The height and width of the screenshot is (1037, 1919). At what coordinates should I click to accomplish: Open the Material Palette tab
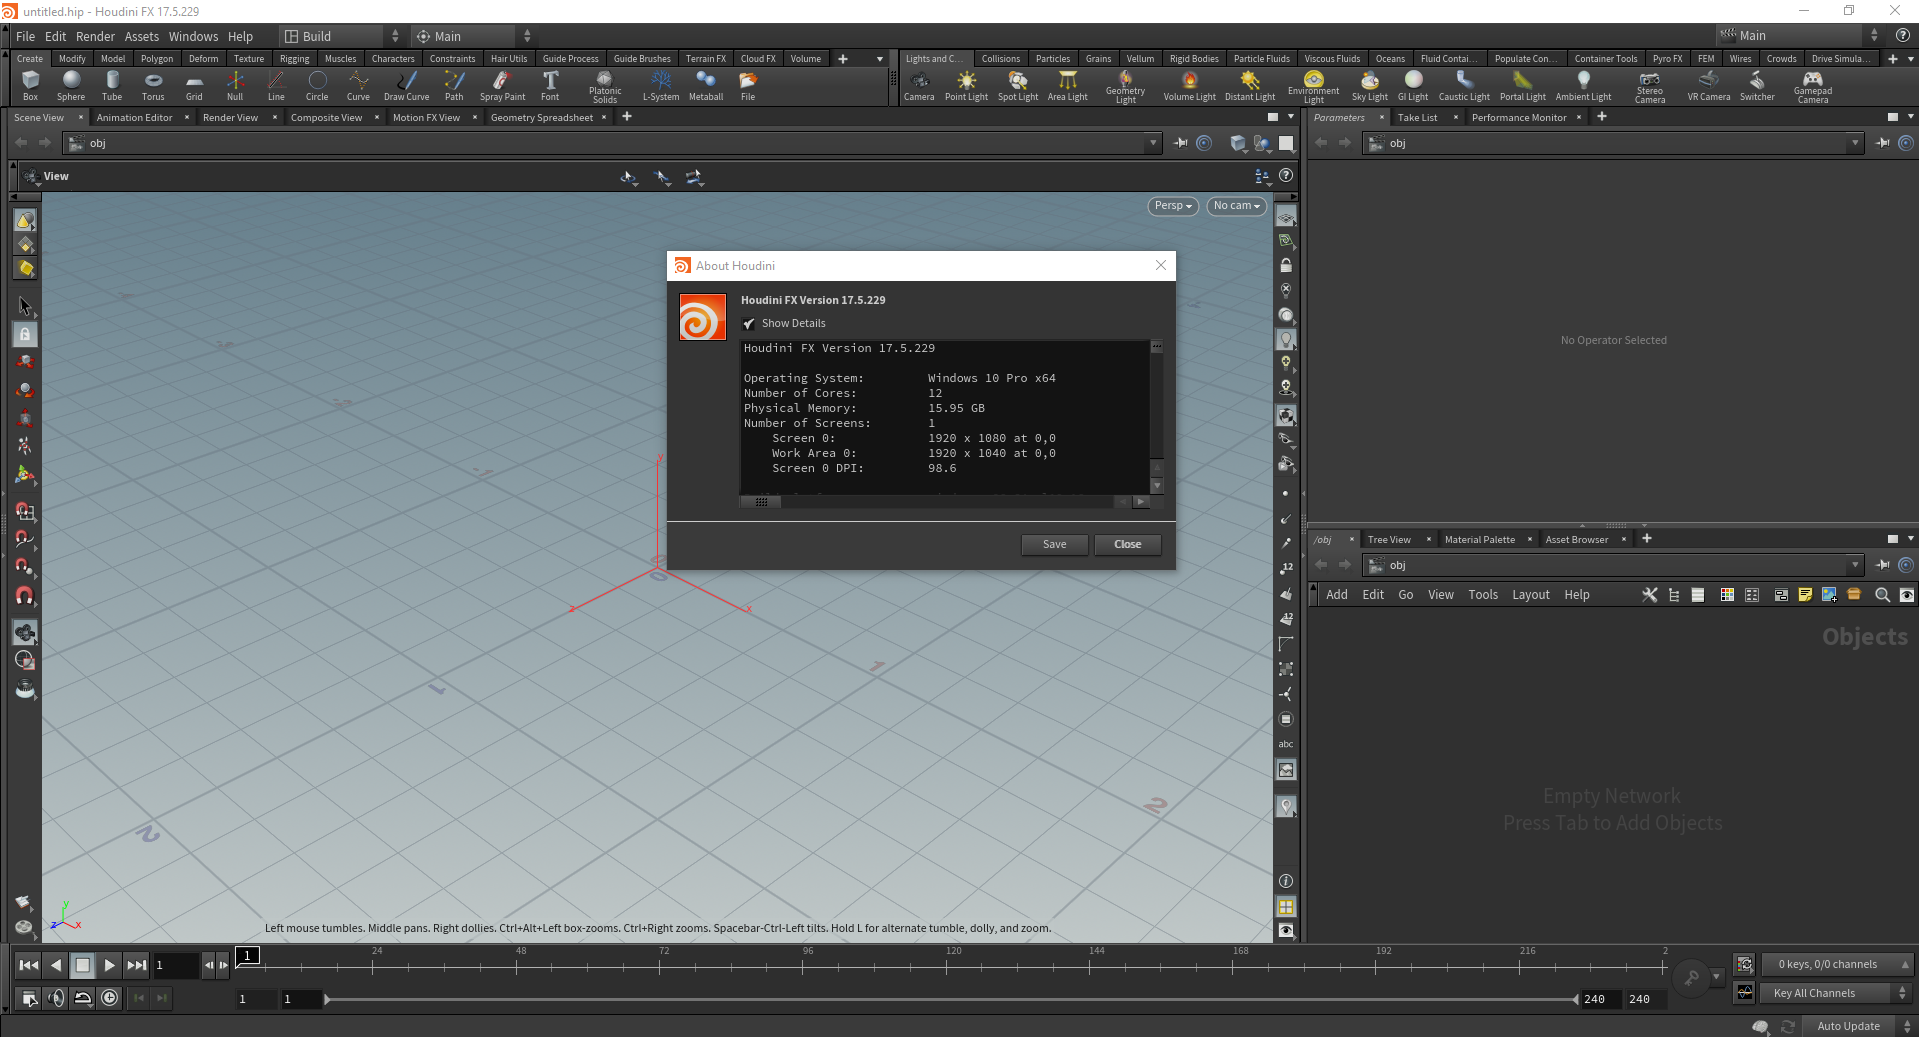1479,540
